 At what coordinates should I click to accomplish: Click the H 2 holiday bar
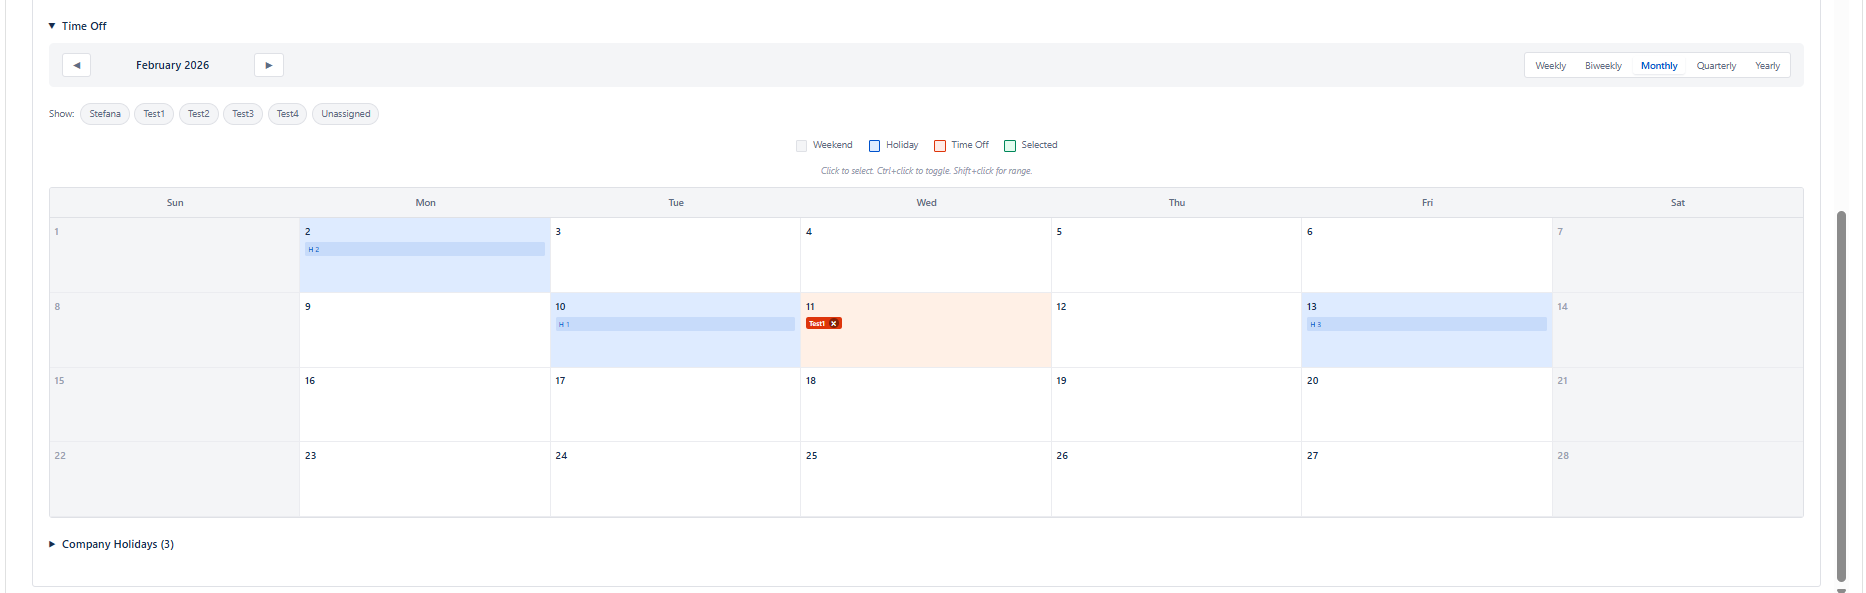[425, 249]
